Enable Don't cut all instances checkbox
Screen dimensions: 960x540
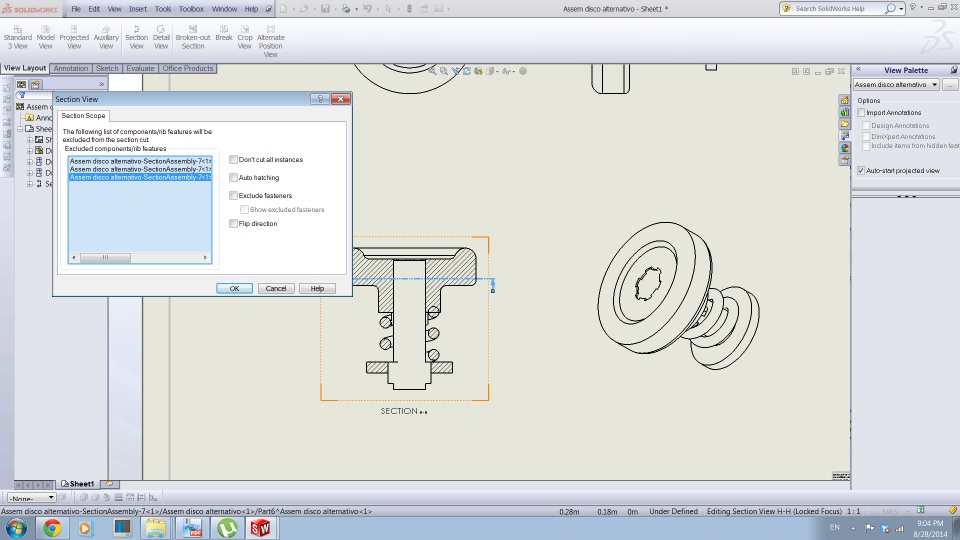[233, 159]
